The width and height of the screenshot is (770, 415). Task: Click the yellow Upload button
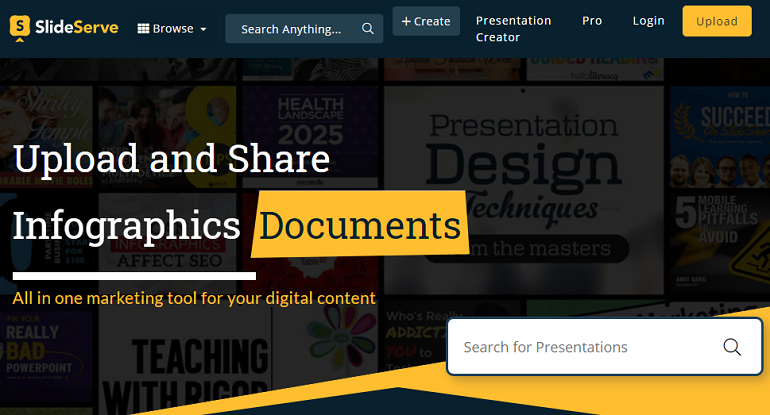coord(716,21)
